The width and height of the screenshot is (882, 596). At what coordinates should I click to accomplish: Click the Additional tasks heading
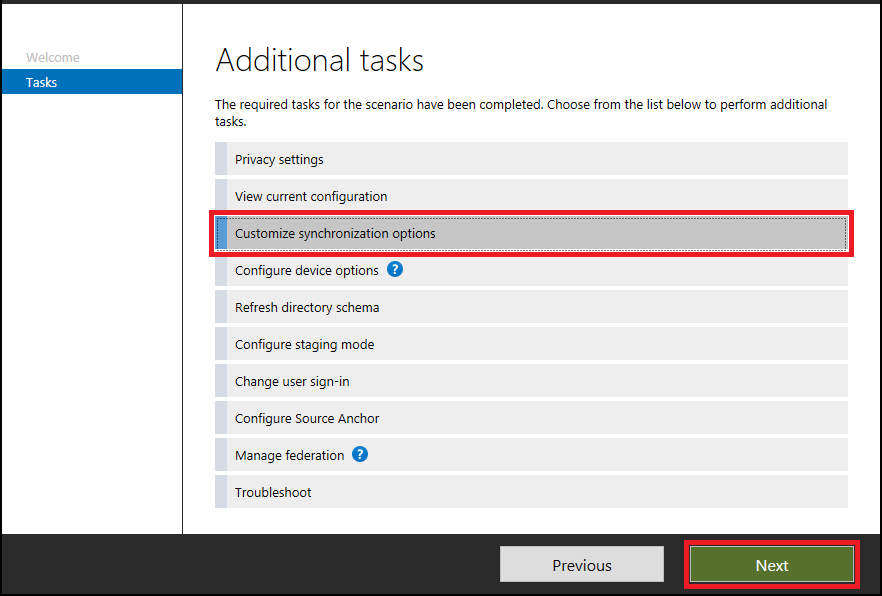[319, 60]
